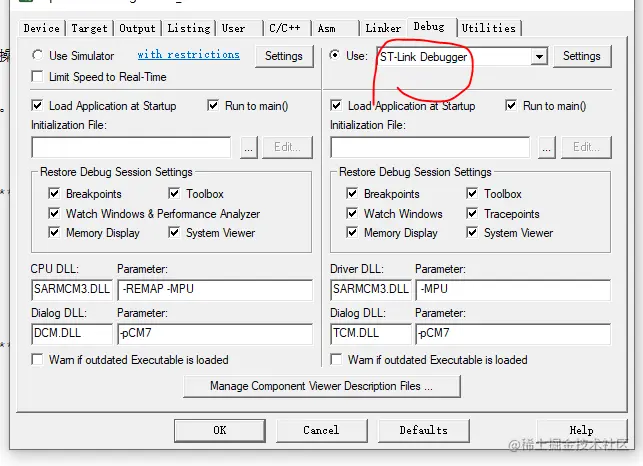
Task: Browse for debugger initialization file
Action: click(547, 147)
